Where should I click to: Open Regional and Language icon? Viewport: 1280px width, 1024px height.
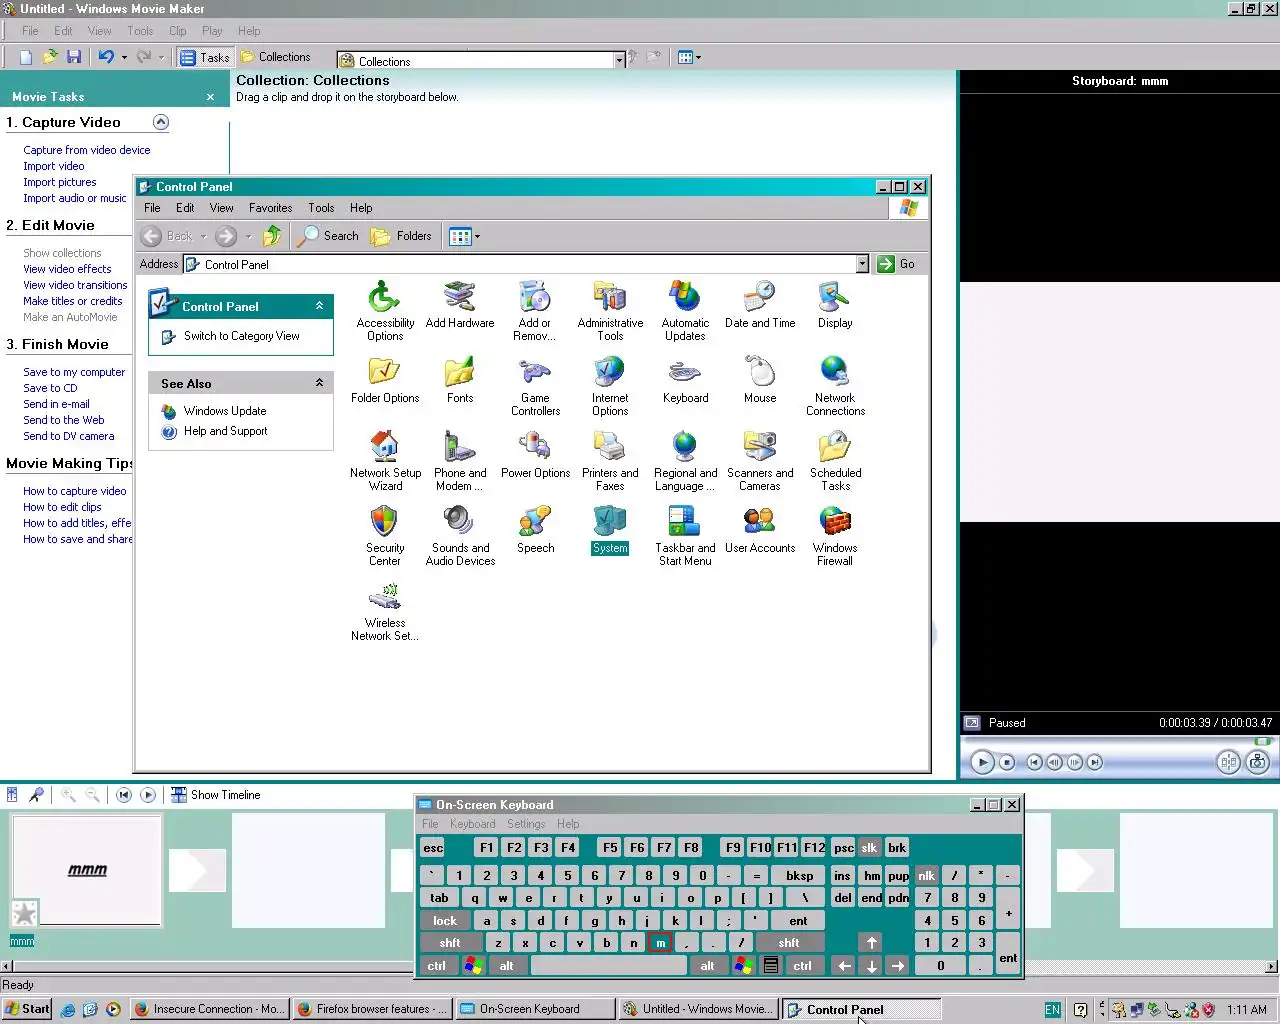tap(685, 461)
